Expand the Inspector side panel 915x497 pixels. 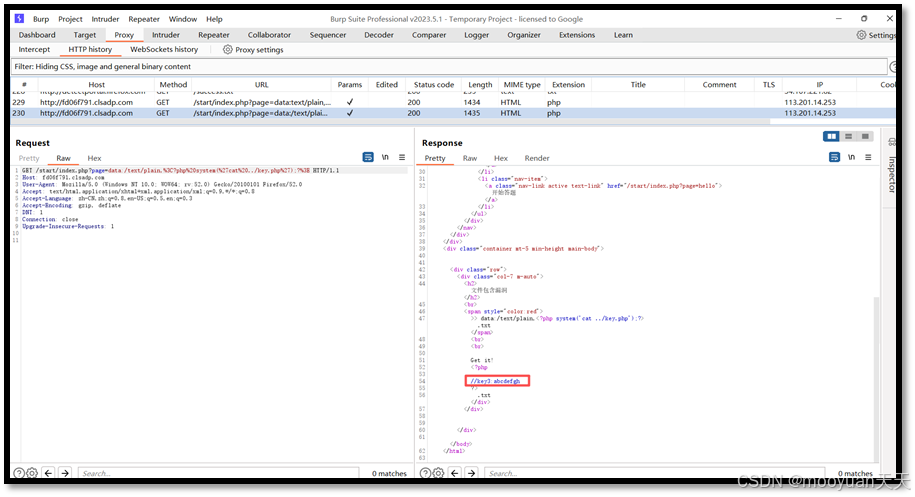pos(892,174)
